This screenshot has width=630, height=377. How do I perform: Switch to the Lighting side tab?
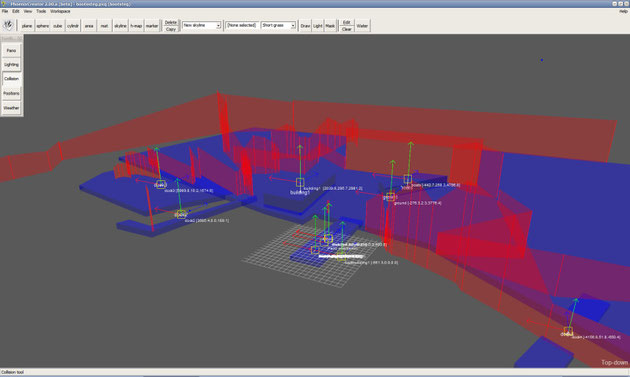point(11,65)
